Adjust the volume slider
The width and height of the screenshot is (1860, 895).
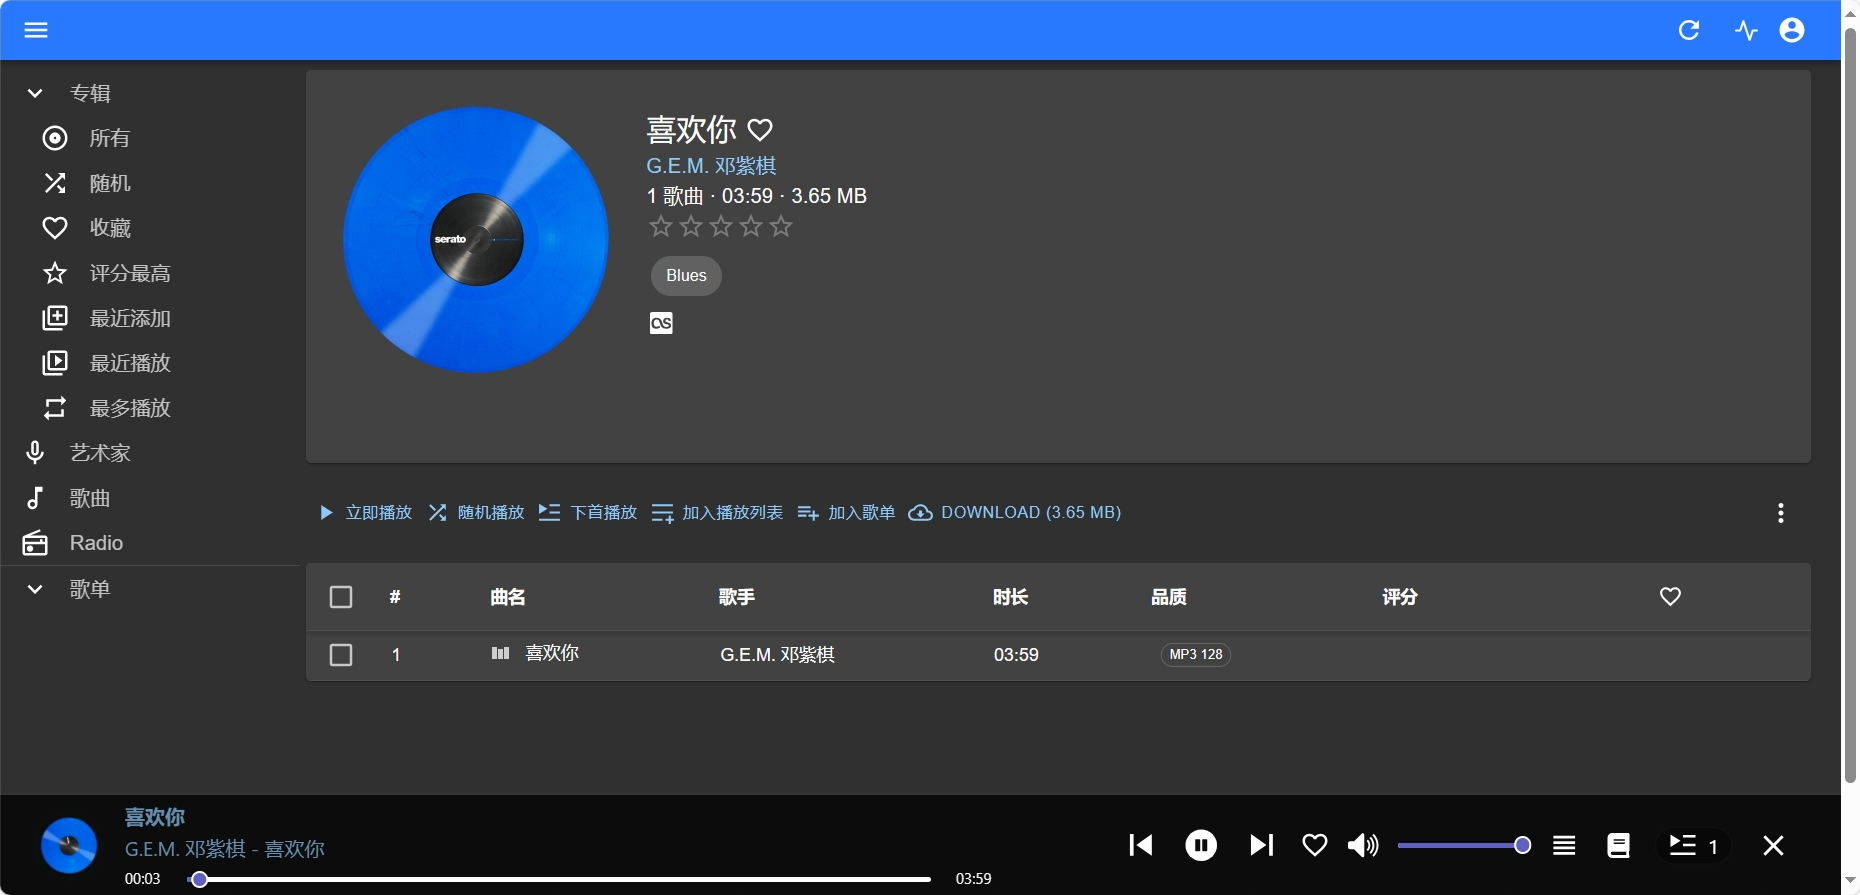1464,846
